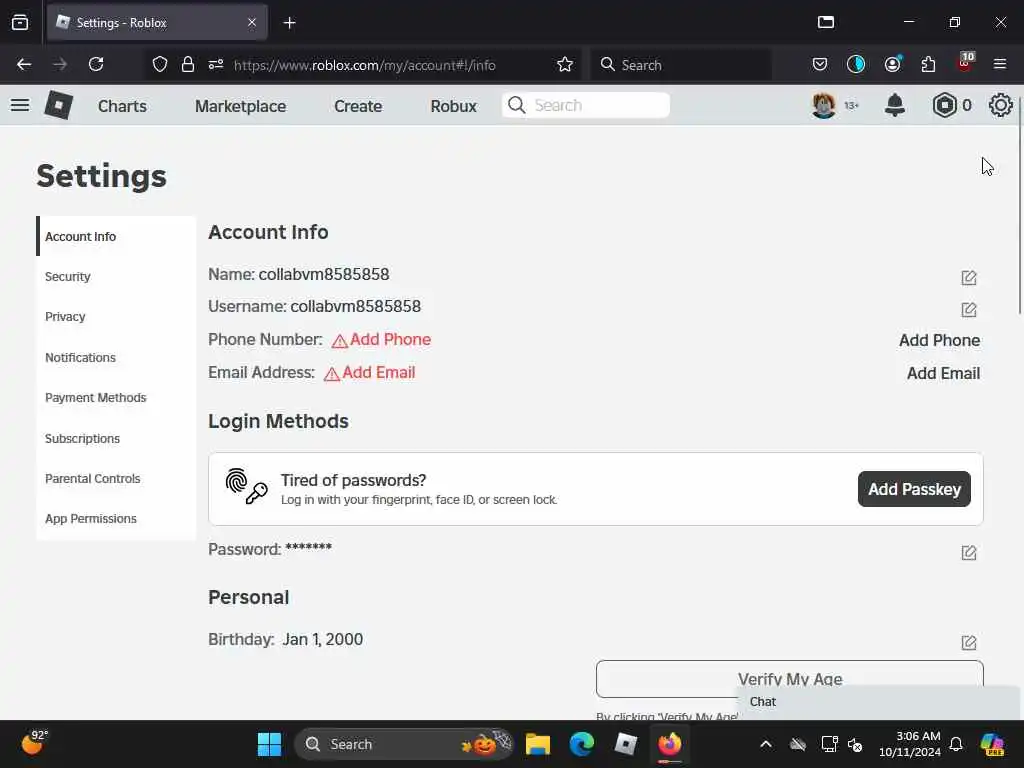Edit the Username with pencil icon
Viewport: 1024px width, 768px height.
[968, 310]
